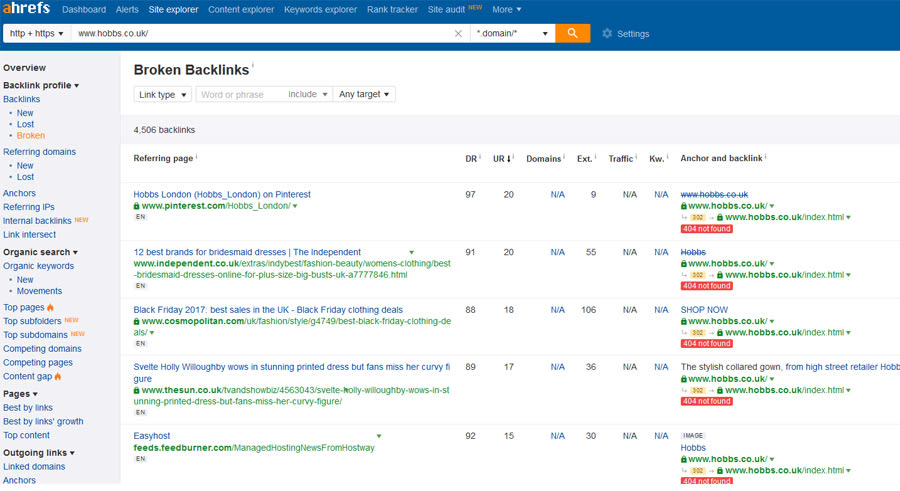The width and height of the screenshot is (900, 491).
Task: Click lock icon before www.pinterest.com URL
Action: click(137, 206)
